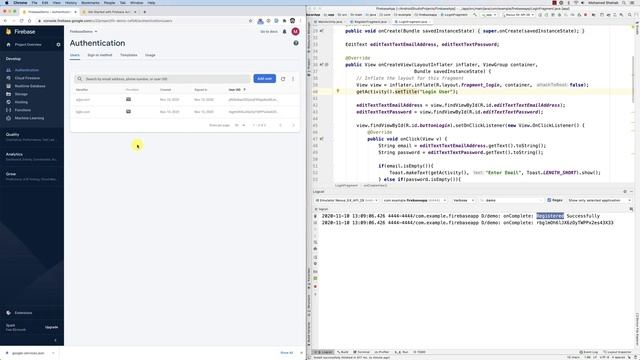Click the Firebase logo
This screenshot has width=640, height=360.
click(x=20, y=31)
